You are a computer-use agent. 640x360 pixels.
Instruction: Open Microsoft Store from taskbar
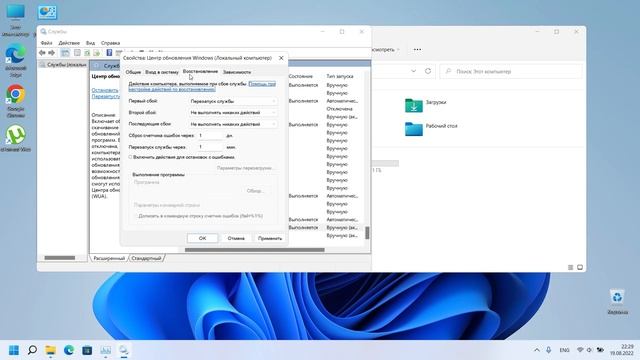pyautogui.click(x=87, y=350)
